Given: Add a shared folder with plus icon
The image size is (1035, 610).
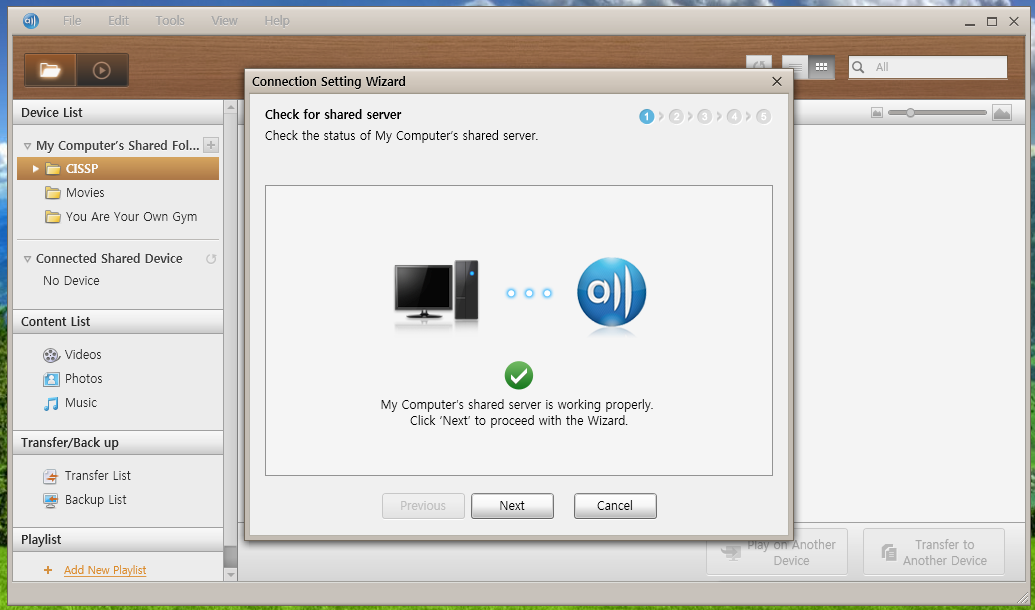Looking at the screenshot, I should coord(211,145).
